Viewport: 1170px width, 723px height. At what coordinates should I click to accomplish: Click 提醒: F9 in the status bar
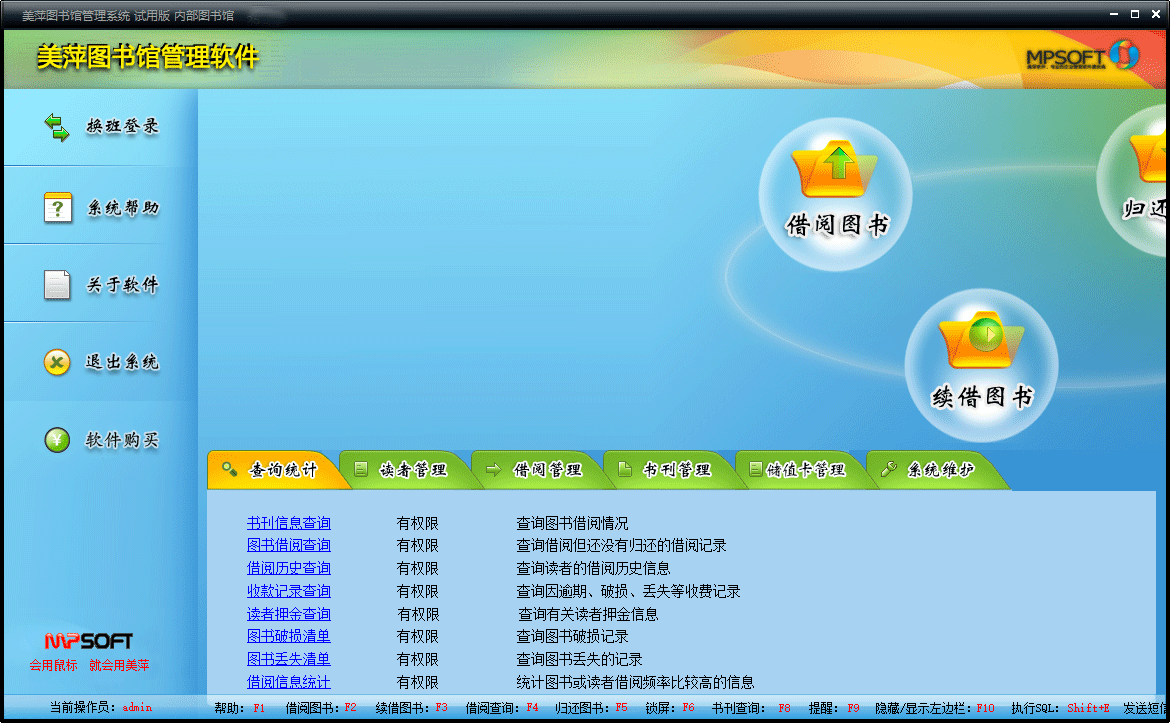pos(834,708)
